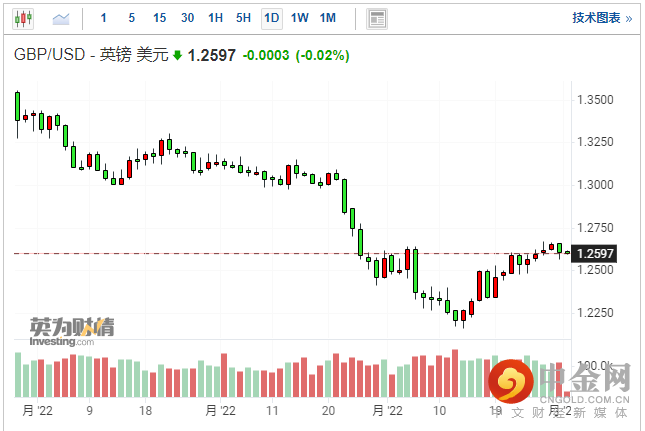
Task: Switch to area chart type
Action: pyautogui.click(x=61, y=18)
